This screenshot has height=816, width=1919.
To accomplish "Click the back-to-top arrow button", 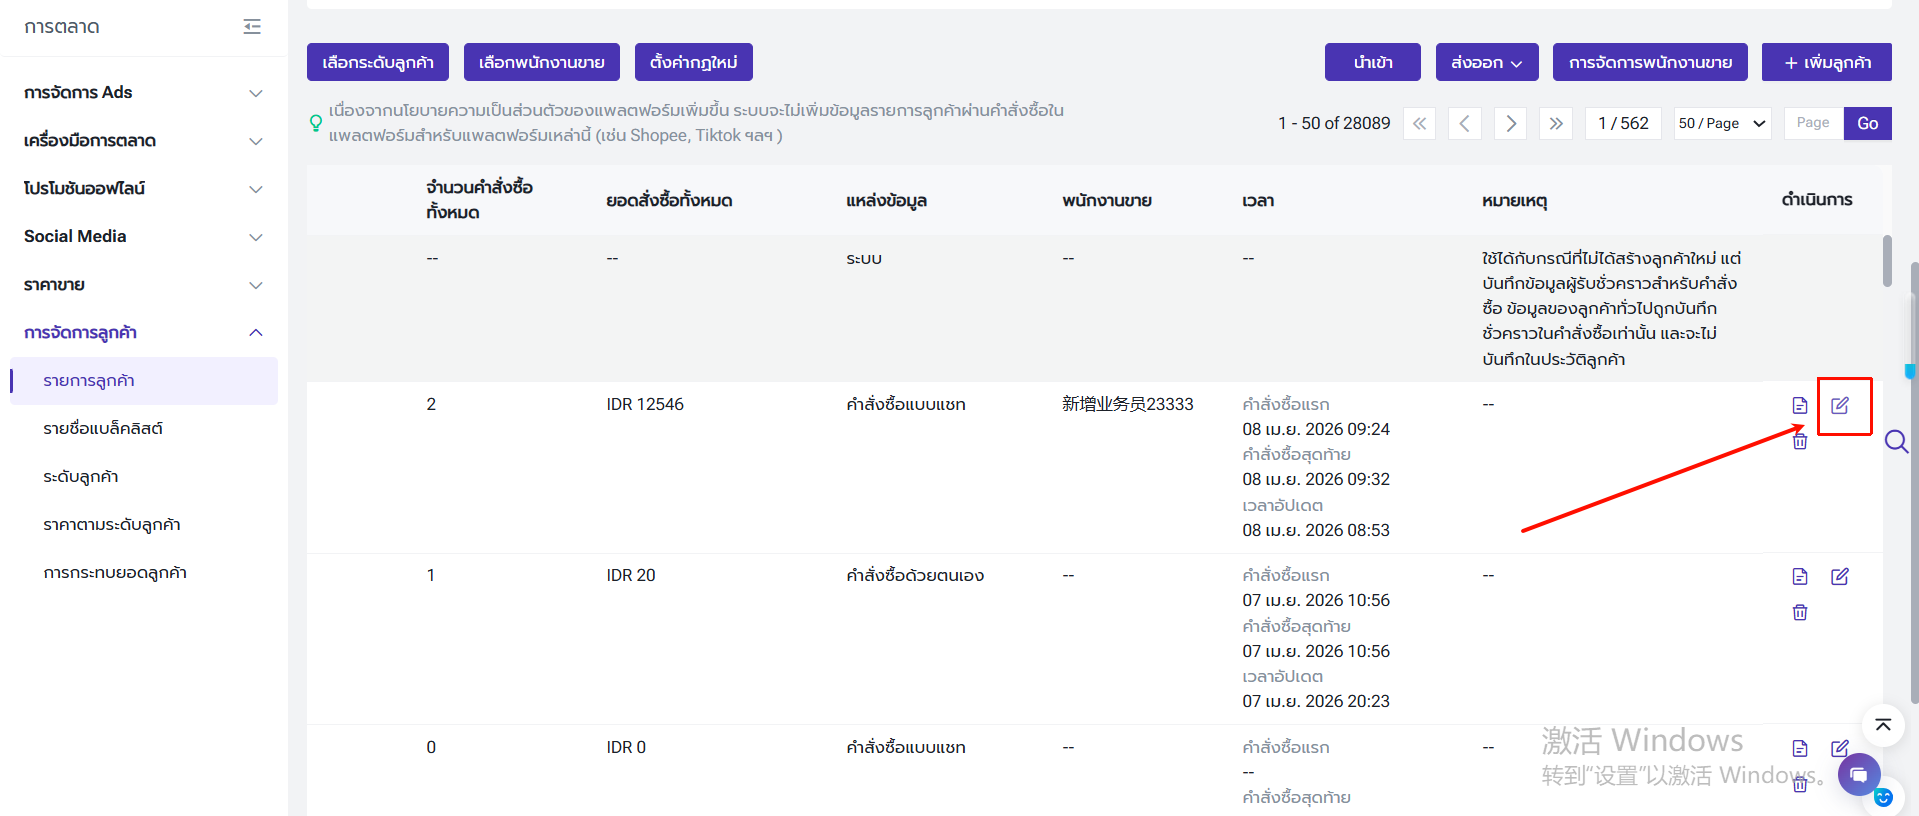I will (x=1882, y=725).
